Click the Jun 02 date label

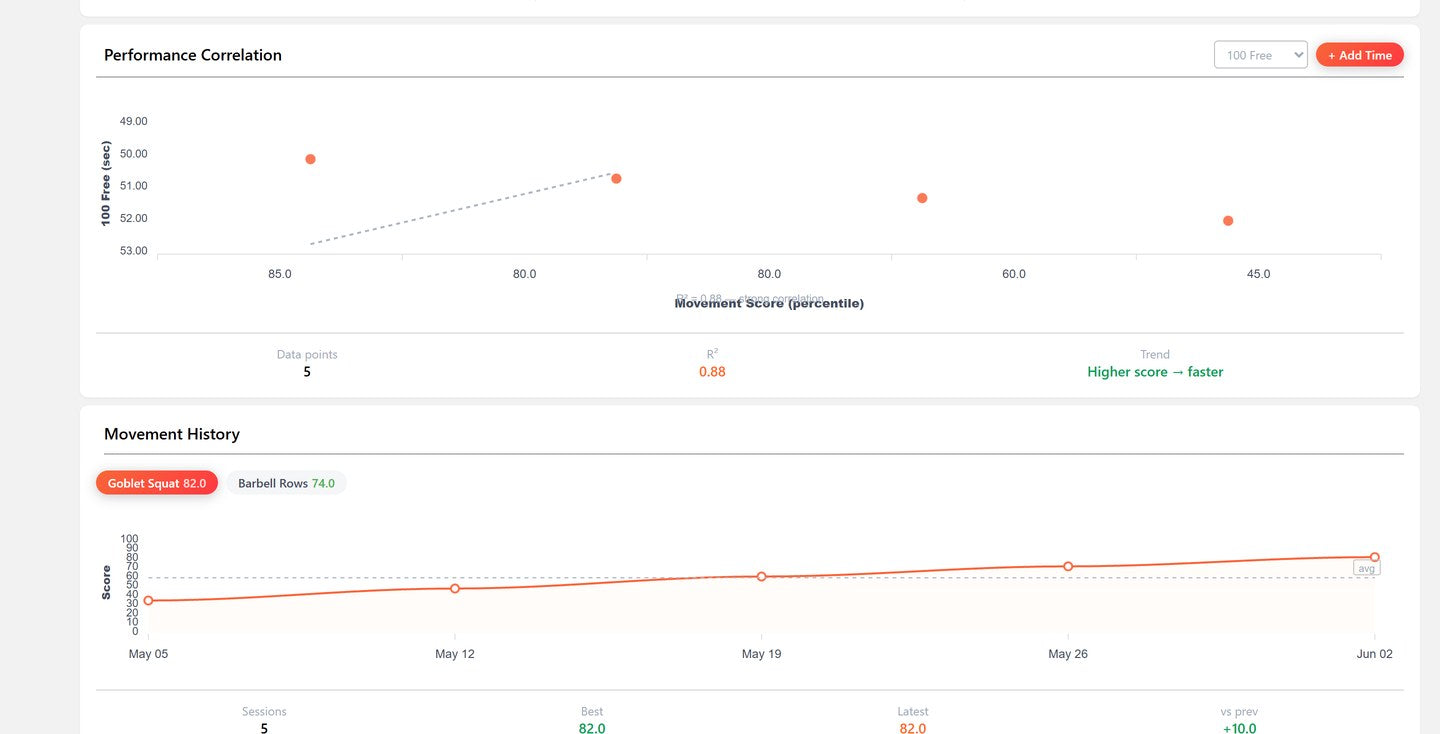[1373, 654]
